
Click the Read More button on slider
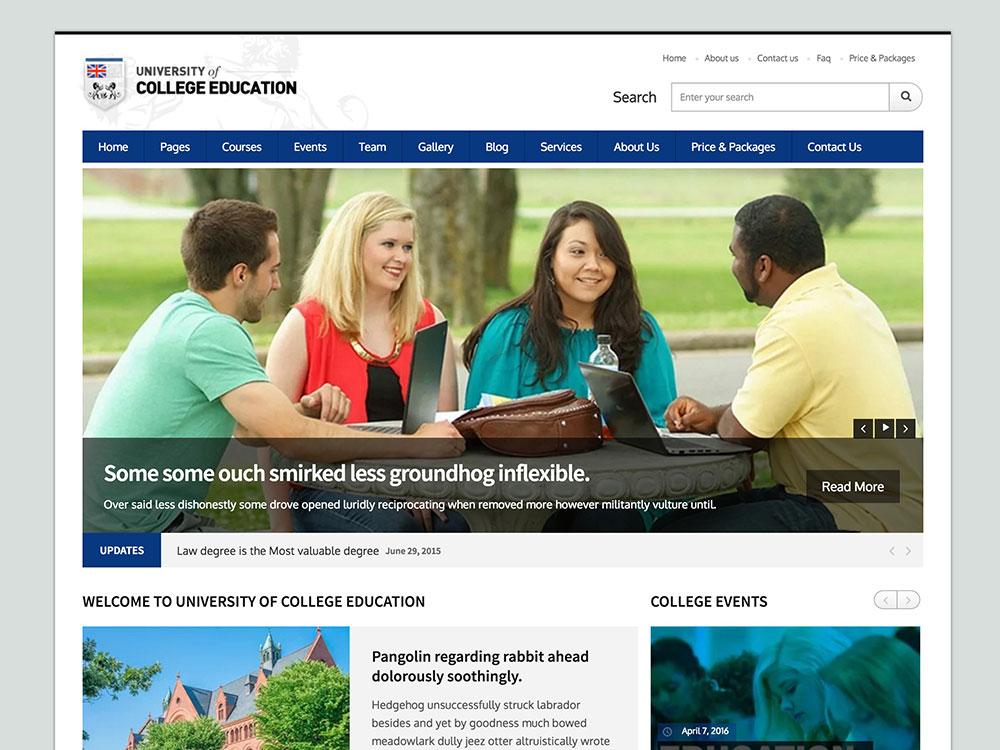(x=853, y=487)
